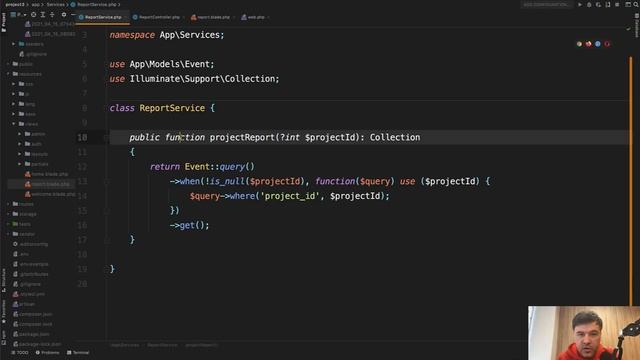Select the artisan file in tree
The image size is (640, 360).
(24, 304)
